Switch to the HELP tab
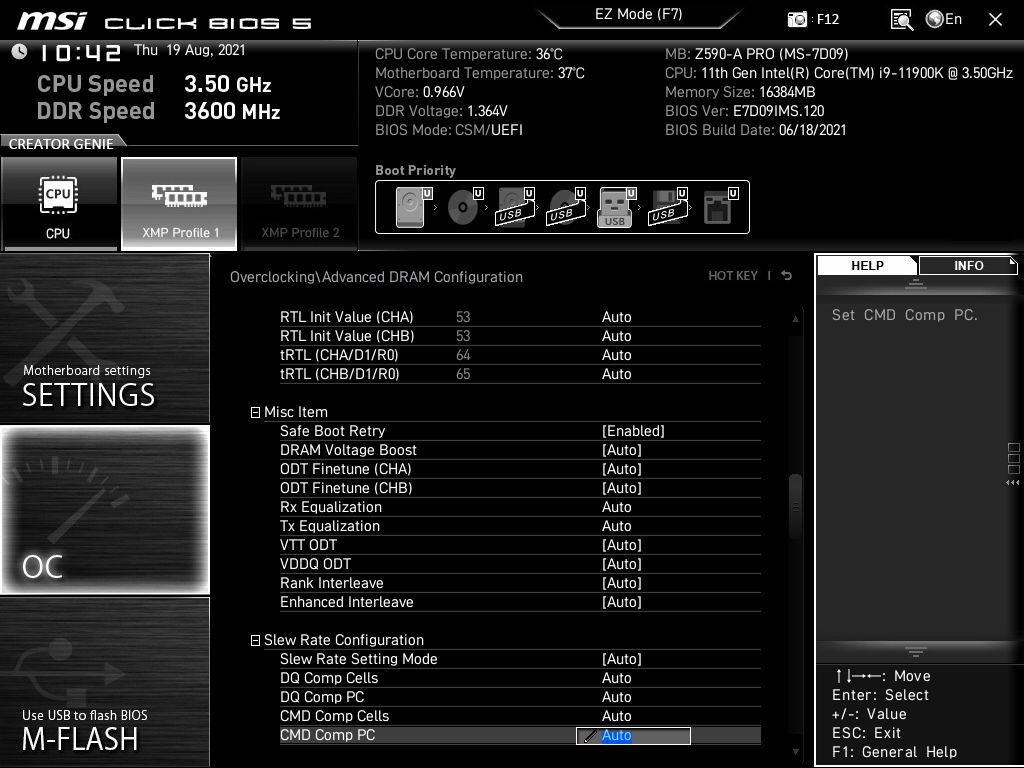1024x768 pixels. [x=867, y=265]
